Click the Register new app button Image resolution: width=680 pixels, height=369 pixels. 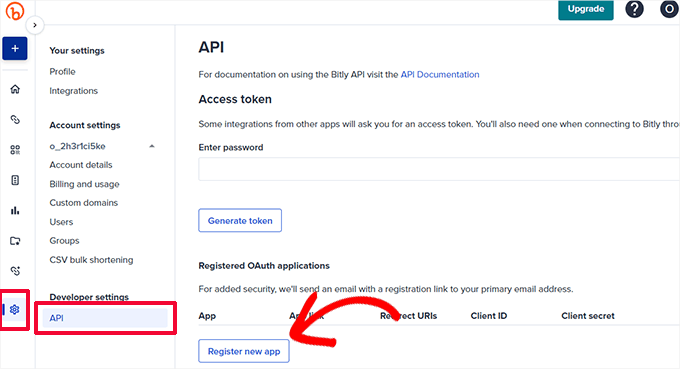point(244,351)
